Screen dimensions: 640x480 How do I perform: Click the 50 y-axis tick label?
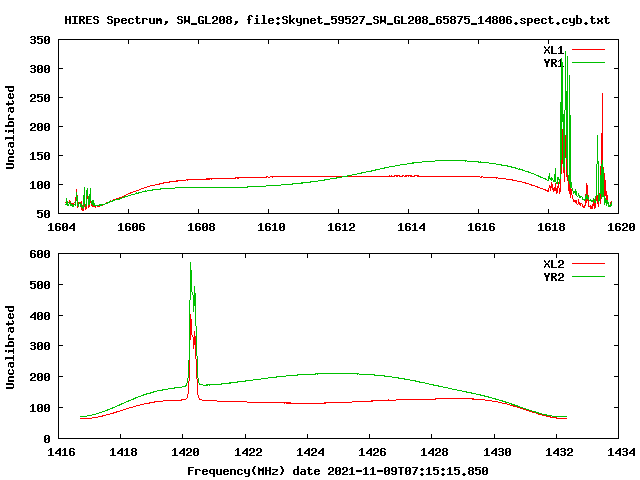[44, 214]
